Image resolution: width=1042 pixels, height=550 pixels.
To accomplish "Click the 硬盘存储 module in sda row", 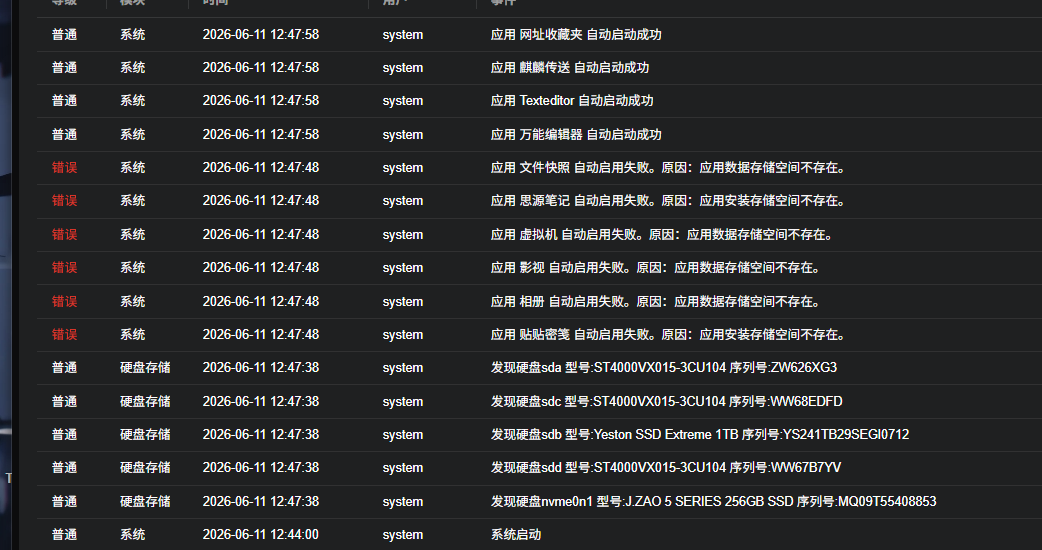I will (145, 367).
